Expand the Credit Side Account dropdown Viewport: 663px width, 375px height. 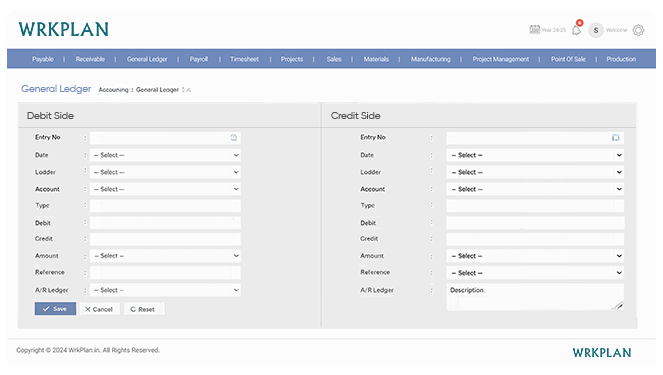click(x=535, y=189)
